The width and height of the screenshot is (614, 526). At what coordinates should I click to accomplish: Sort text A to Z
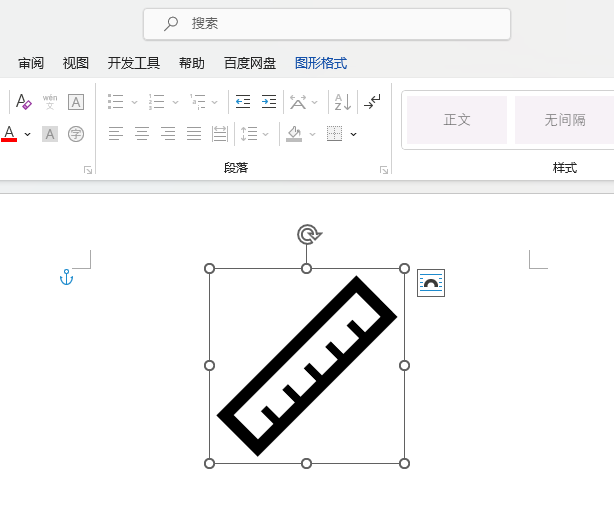(x=343, y=102)
